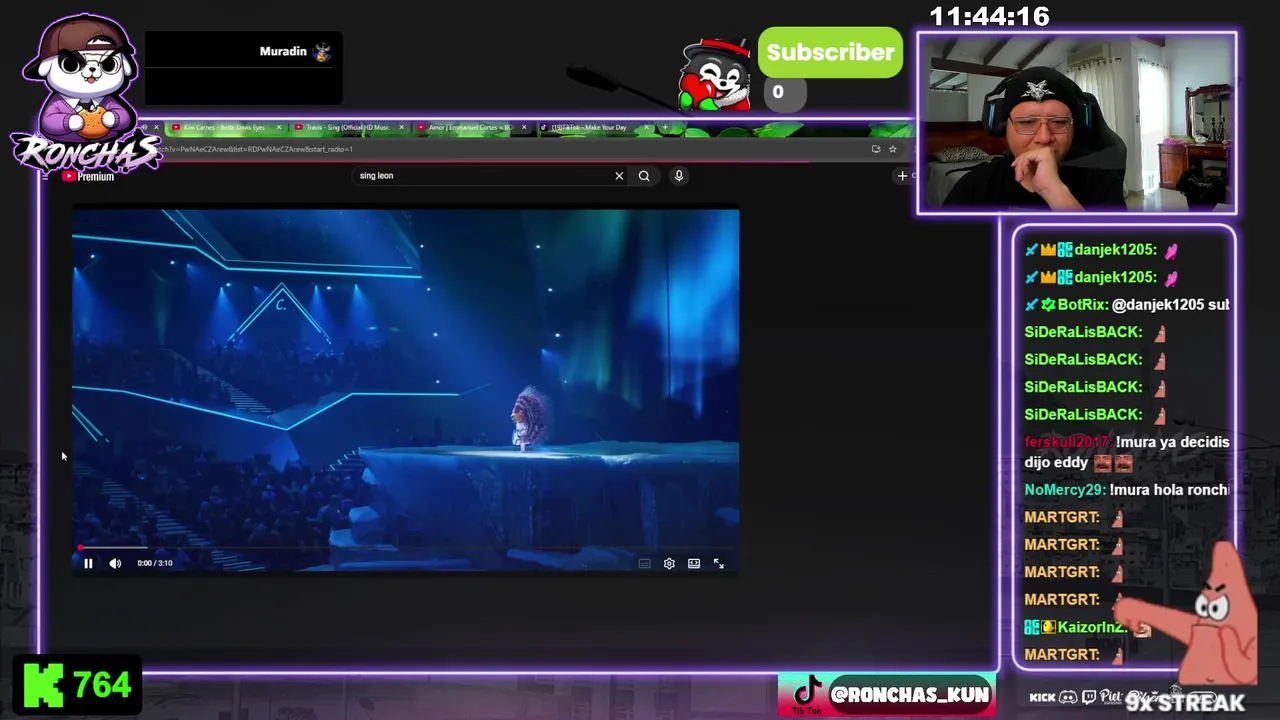Pause the YouTube video

pos(88,563)
